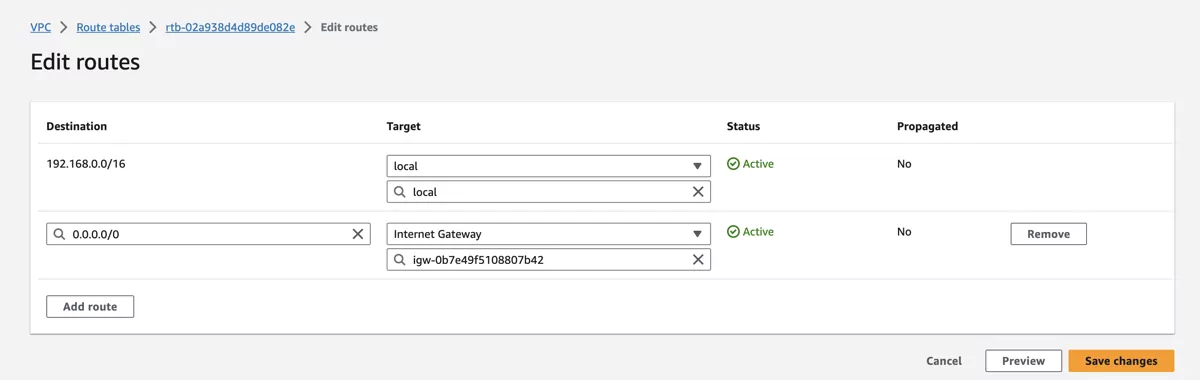Expand the Internet Gateway target dropdown
Screen dimensions: 1200x380
pyautogui.click(x=548, y=234)
